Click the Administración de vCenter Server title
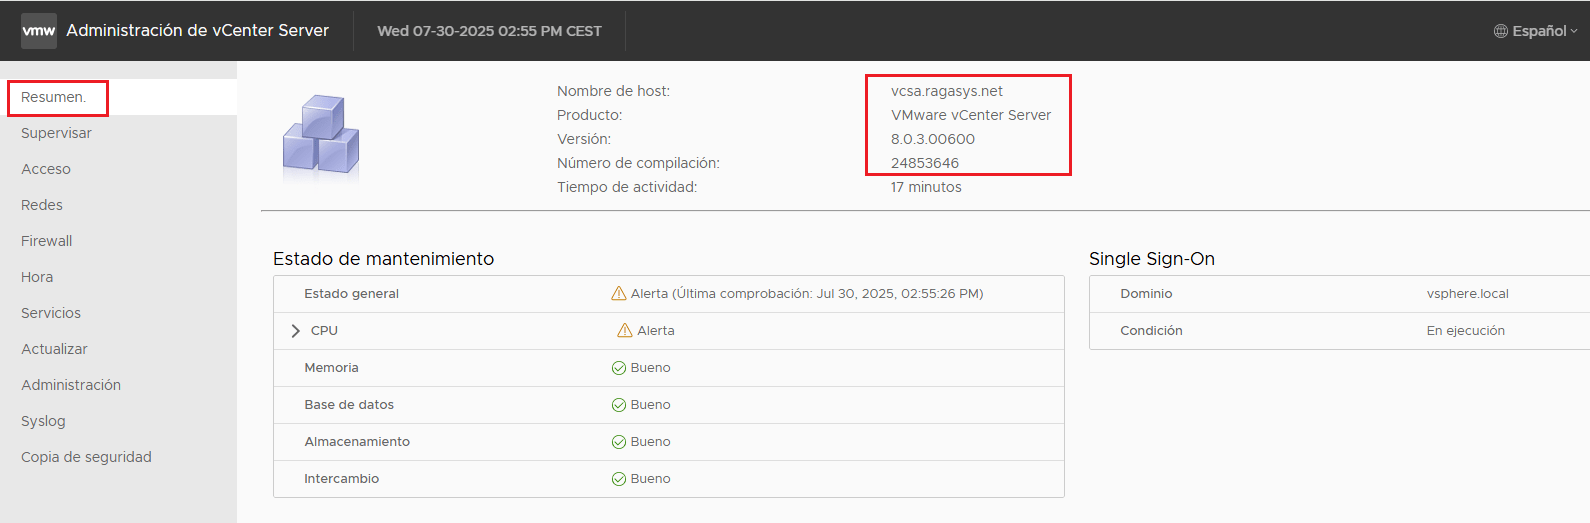Screen dimensions: 1590x523 (x=198, y=31)
